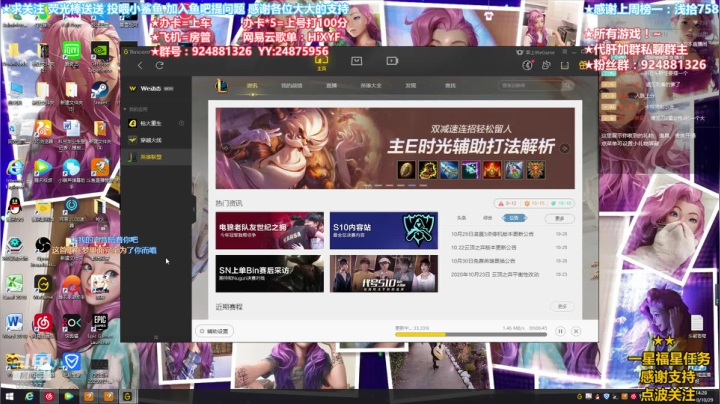Open 2020年10月23日 云顶之弈平衡性改动 link

point(495,274)
